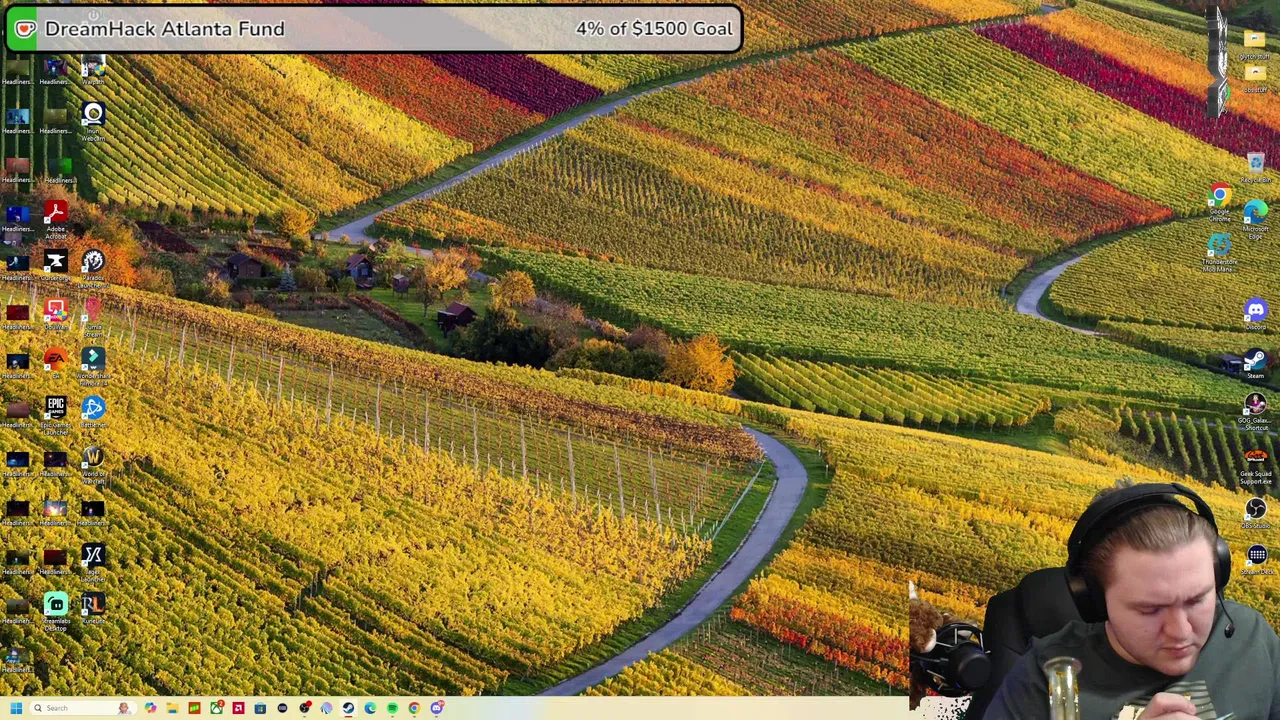Open AMD Software from the taskbar
The width and height of the screenshot is (1280, 720).
[x=238, y=708]
